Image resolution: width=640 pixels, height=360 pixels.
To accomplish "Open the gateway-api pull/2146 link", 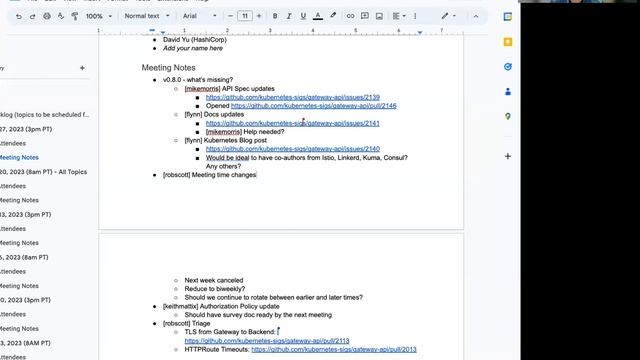I will pyautogui.click(x=313, y=106).
